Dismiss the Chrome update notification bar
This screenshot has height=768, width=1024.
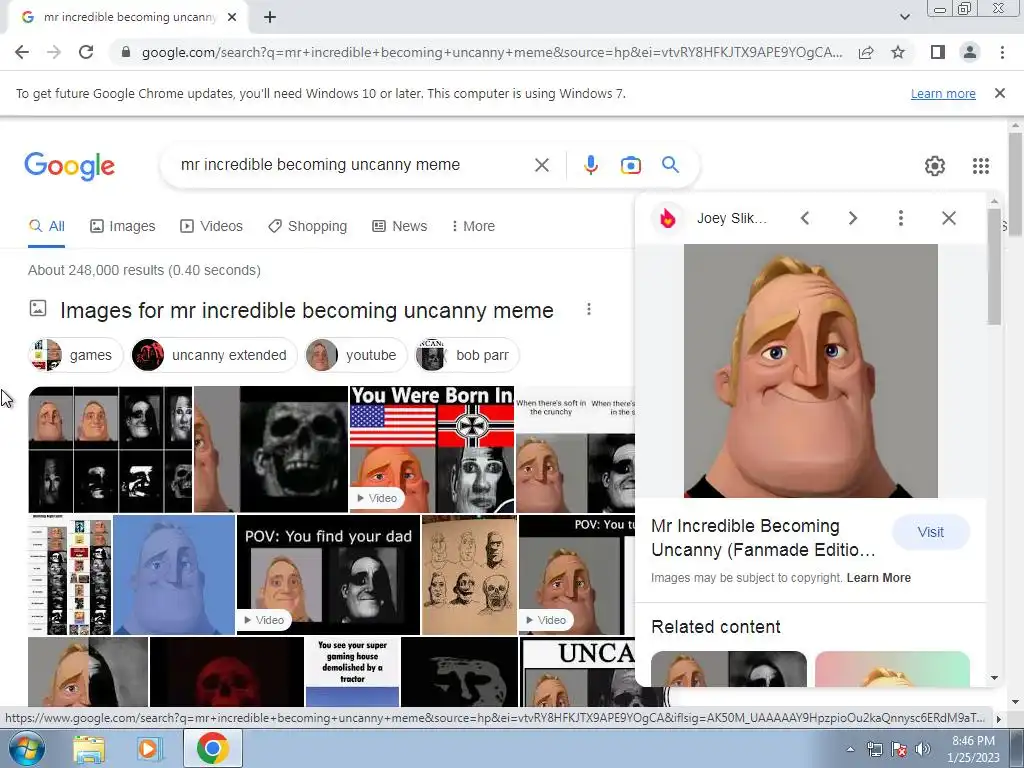999,93
